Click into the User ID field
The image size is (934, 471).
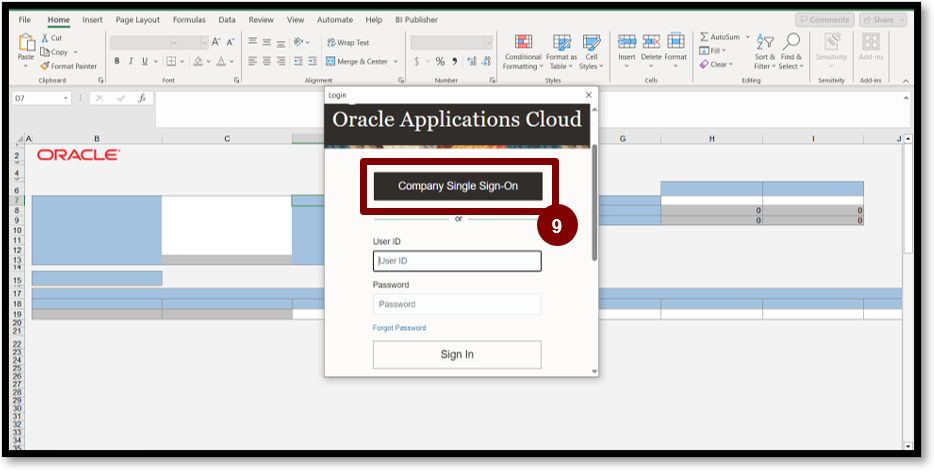[457, 261]
